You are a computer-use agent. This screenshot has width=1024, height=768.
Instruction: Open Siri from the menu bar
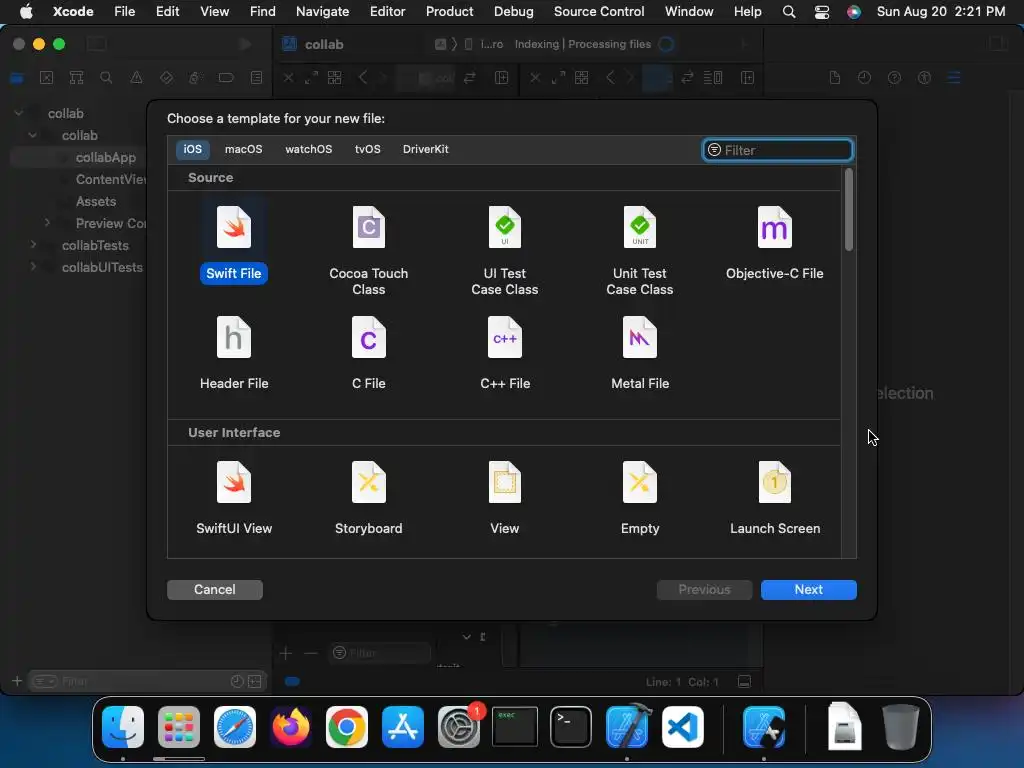854,12
